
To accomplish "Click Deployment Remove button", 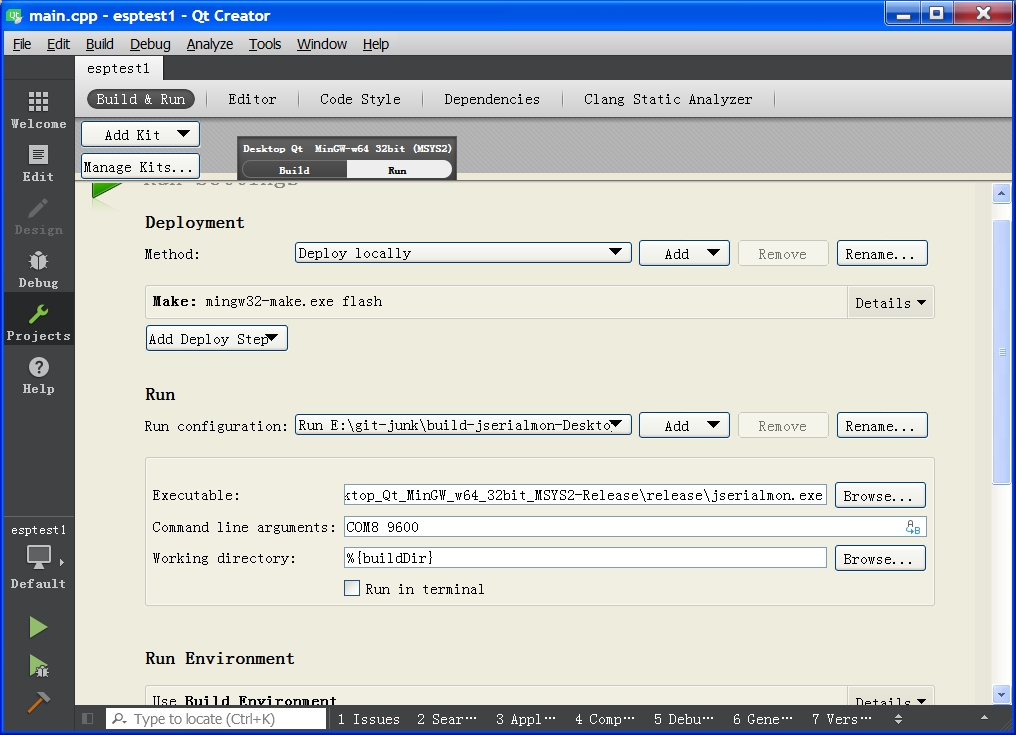I will pos(783,253).
